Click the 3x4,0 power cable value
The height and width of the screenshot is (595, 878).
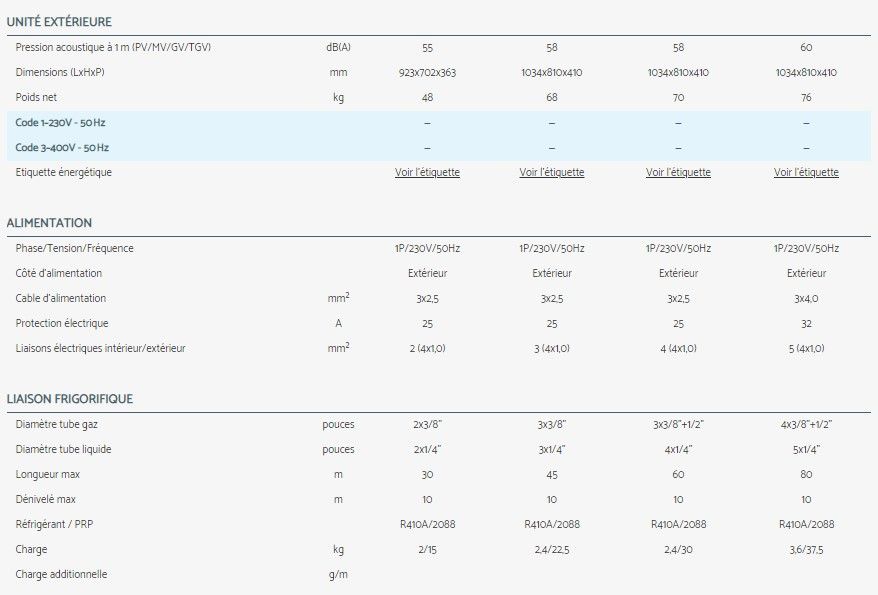click(806, 298)
